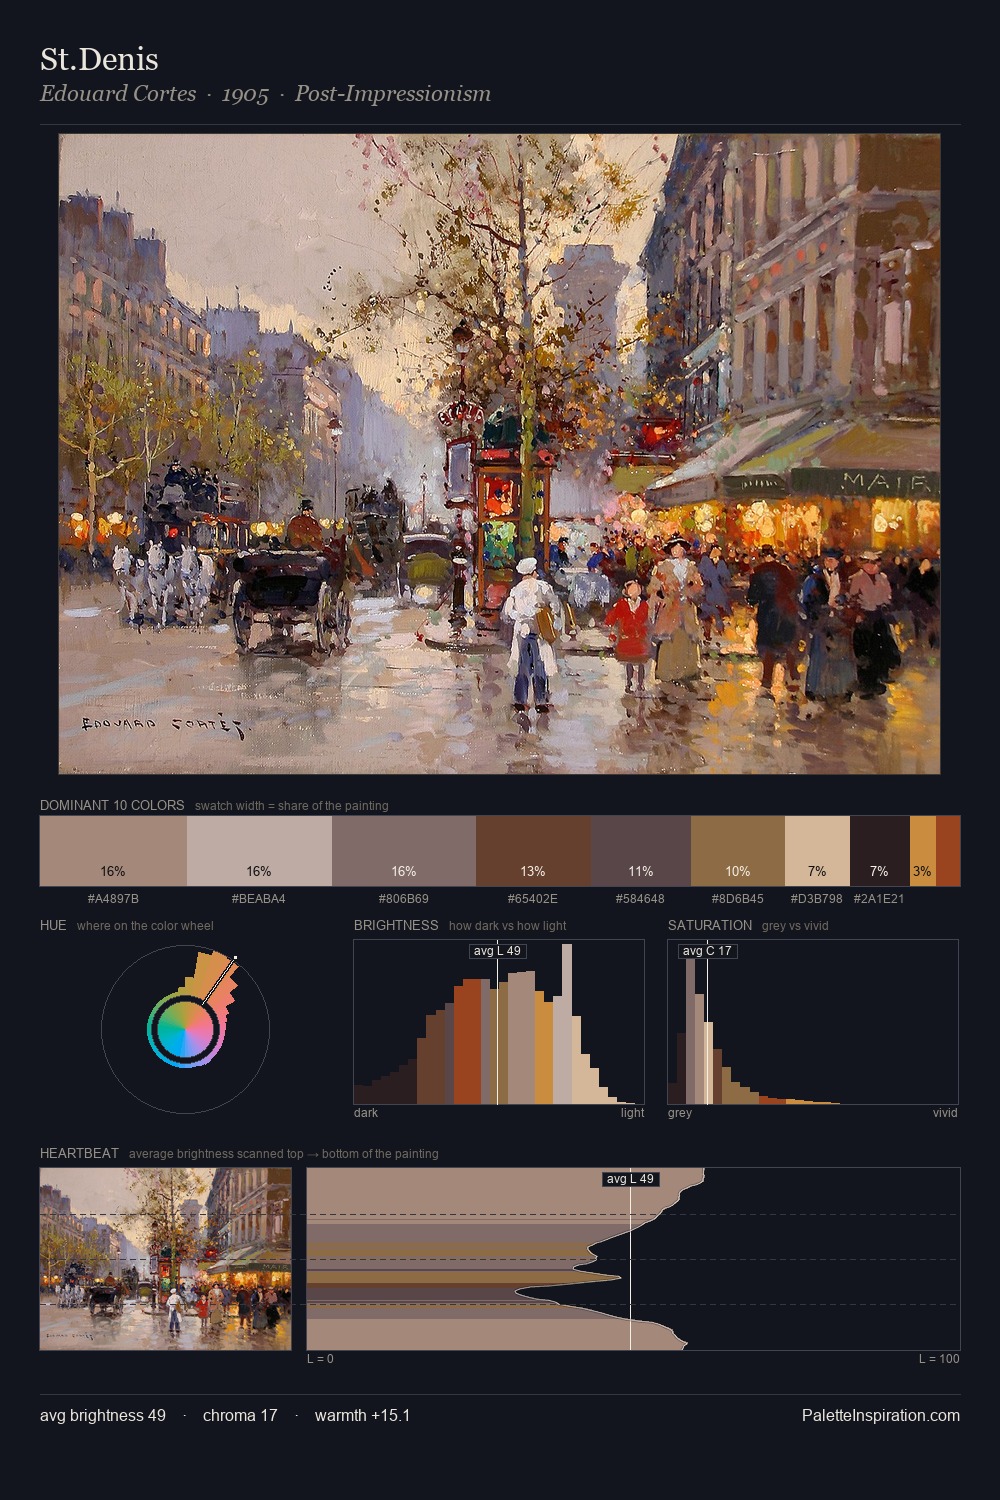Click the 'avg L 49' brightness histogram label
This screenshot has height=1500, width=1000.
[x=497, y=951]
